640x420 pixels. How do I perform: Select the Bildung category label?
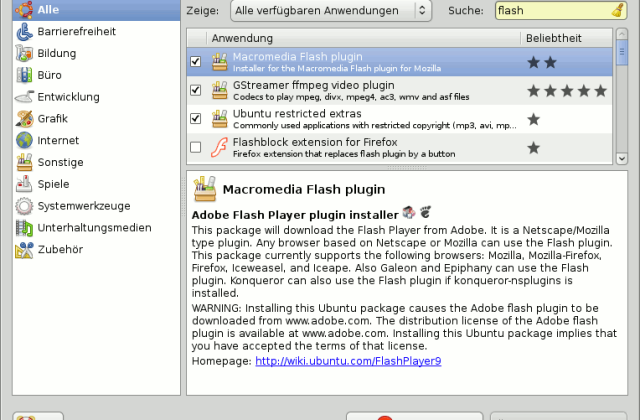57,53
